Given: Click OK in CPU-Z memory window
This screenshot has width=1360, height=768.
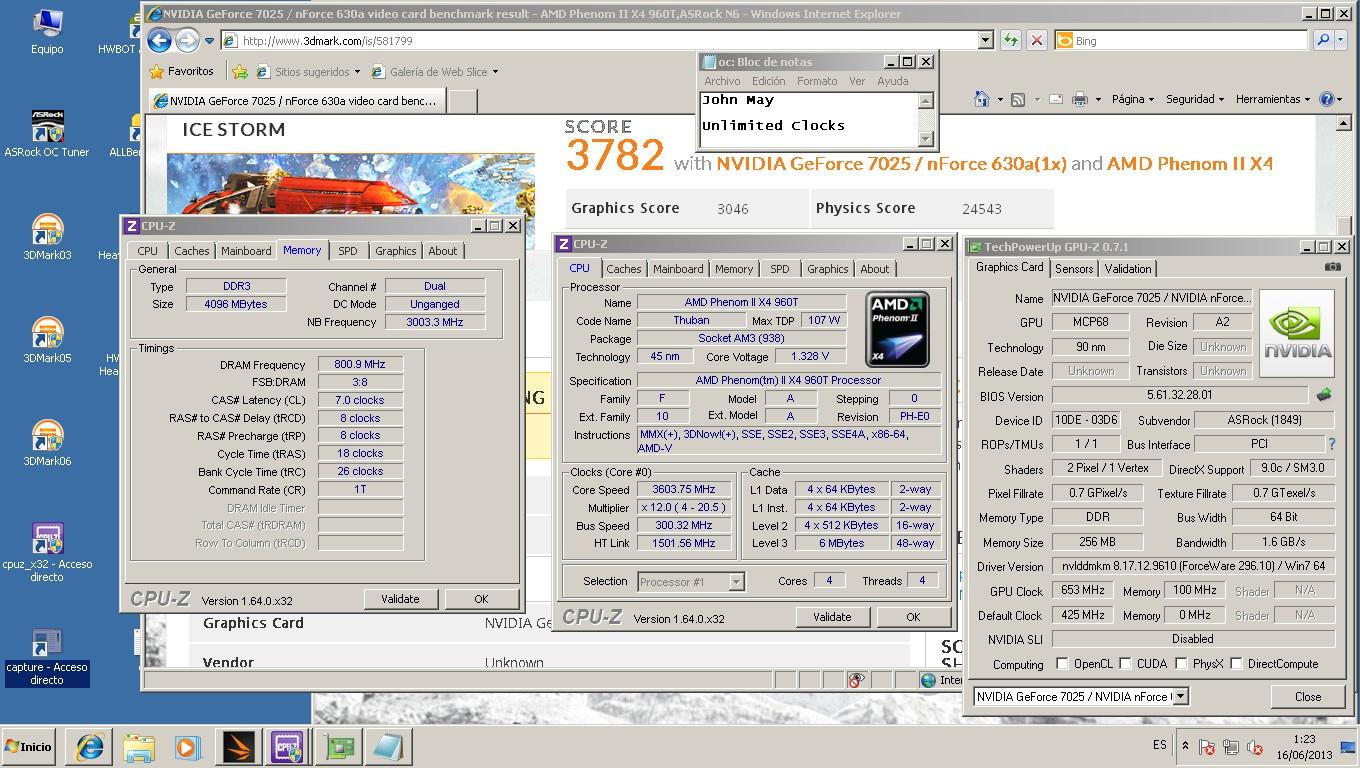Looking at the screenshot, I should point(481,599).
